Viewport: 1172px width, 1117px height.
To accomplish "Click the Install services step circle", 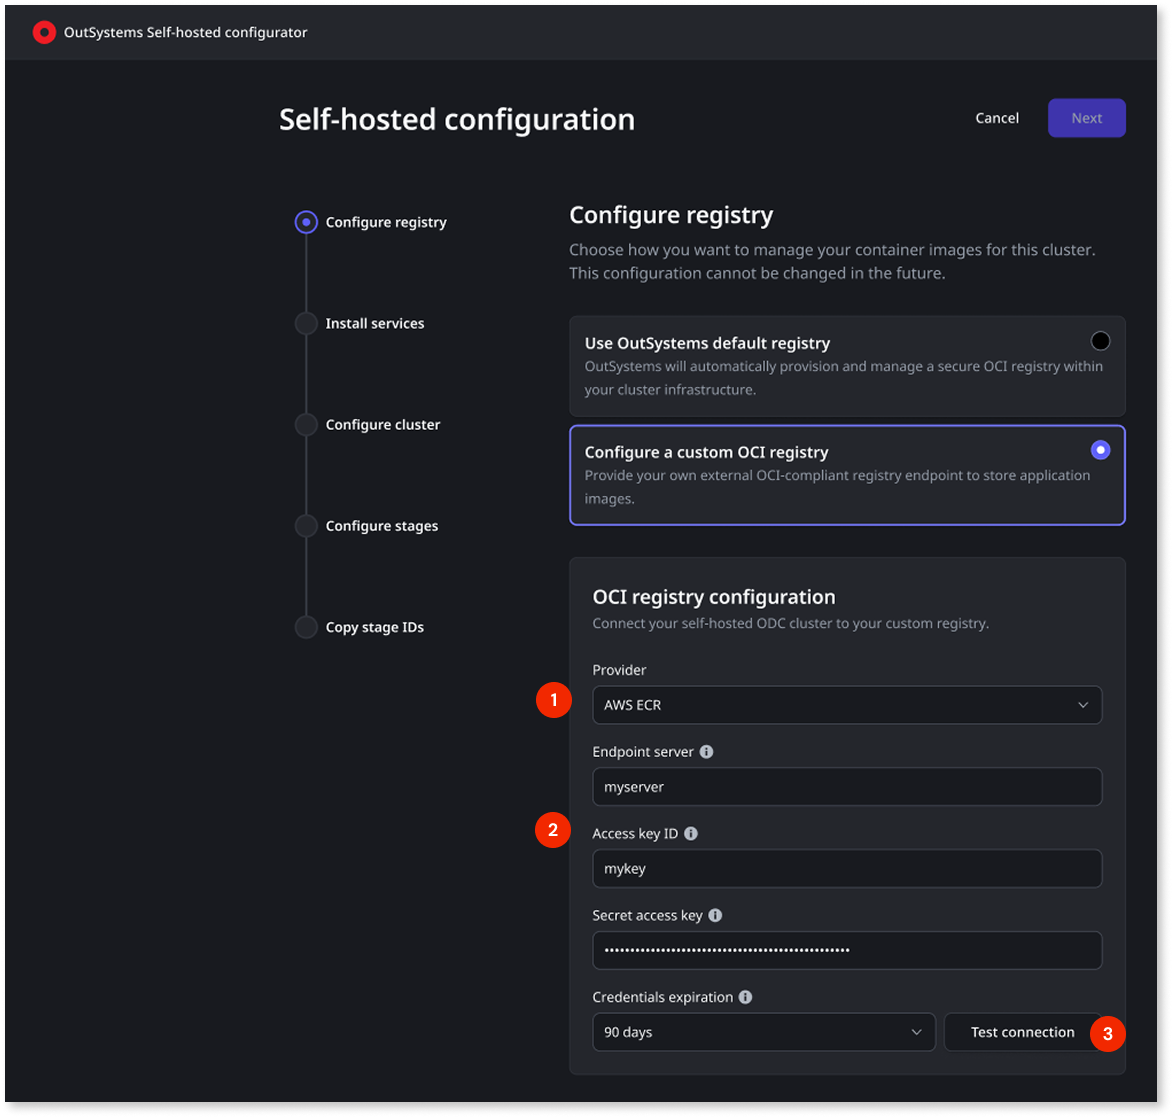I will tap(306, 323).
